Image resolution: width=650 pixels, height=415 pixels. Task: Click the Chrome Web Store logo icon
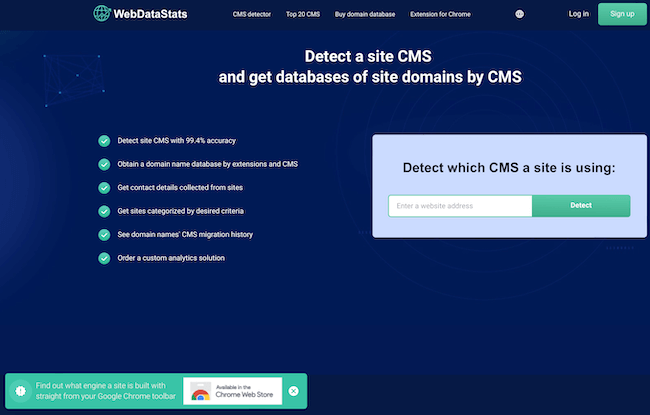[201, 391]
